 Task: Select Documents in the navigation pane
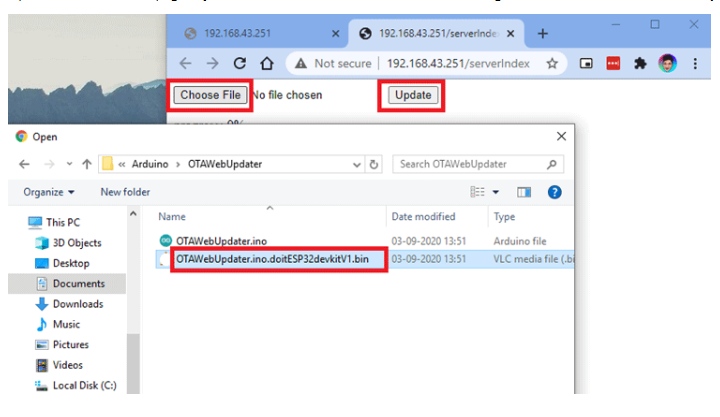78,284
